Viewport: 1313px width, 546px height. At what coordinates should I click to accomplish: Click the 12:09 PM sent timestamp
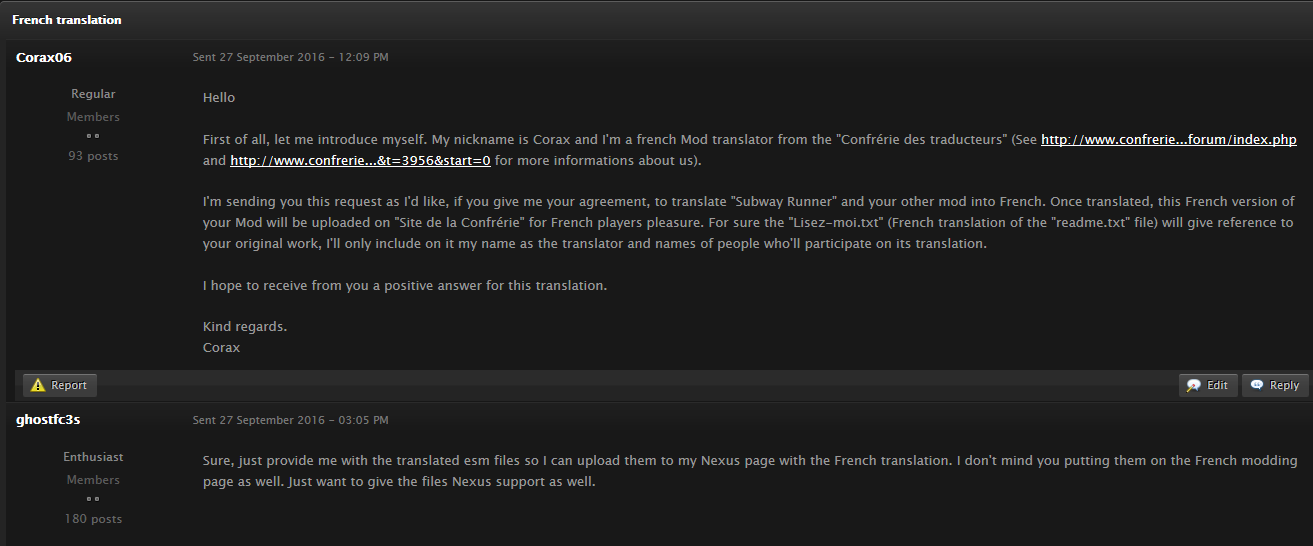[x=291, y=57]
